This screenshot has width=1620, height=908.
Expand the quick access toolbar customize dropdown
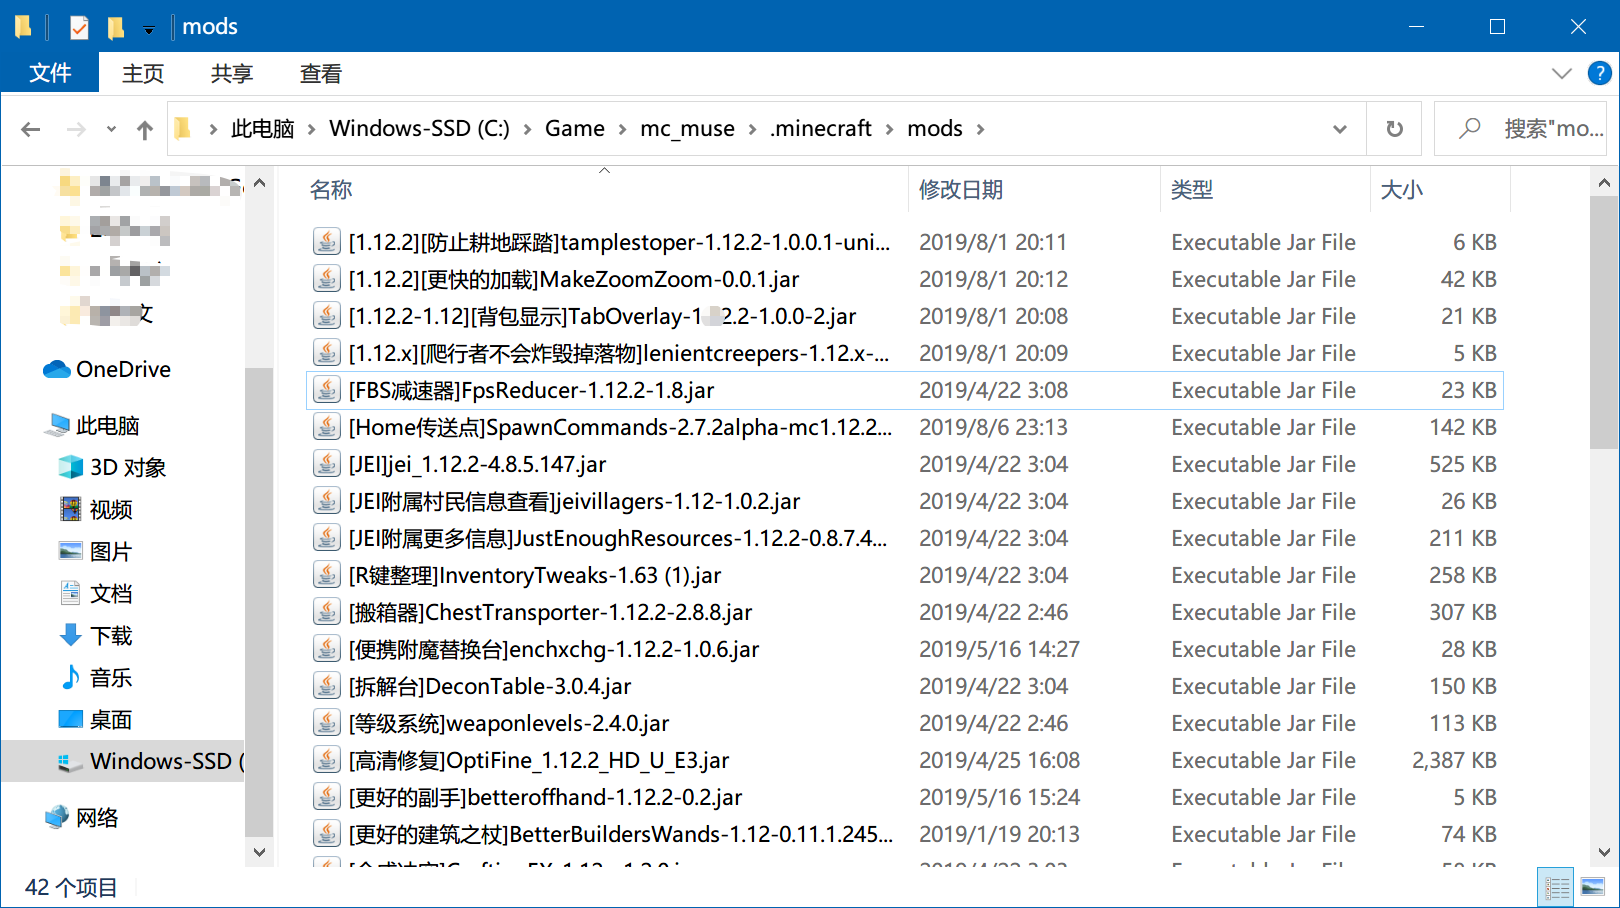coord(148,30)
